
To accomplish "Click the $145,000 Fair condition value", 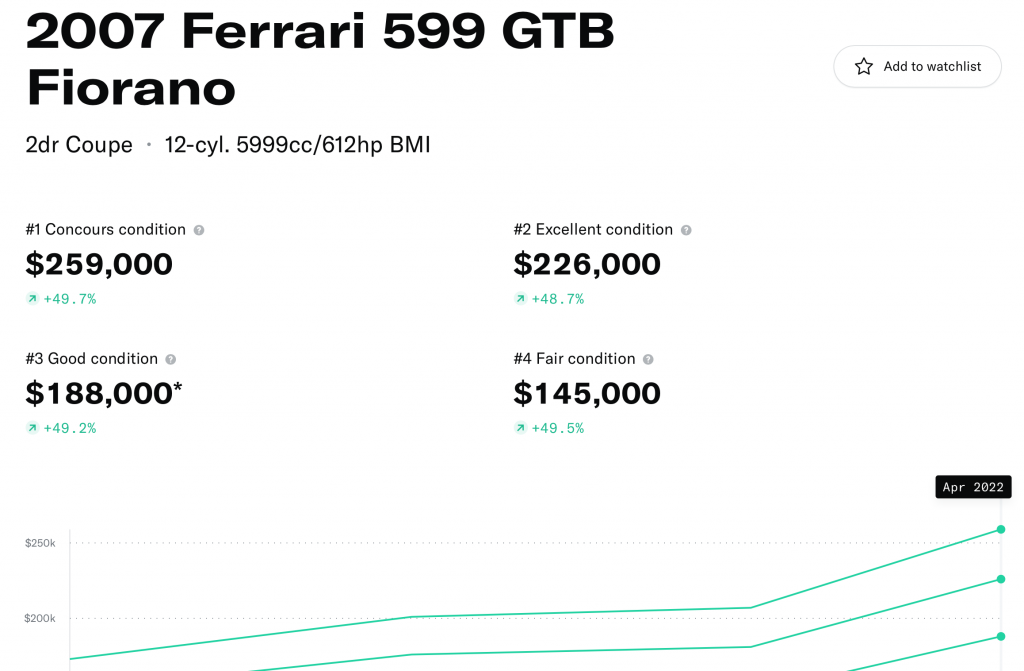I will tap(587, 393).
